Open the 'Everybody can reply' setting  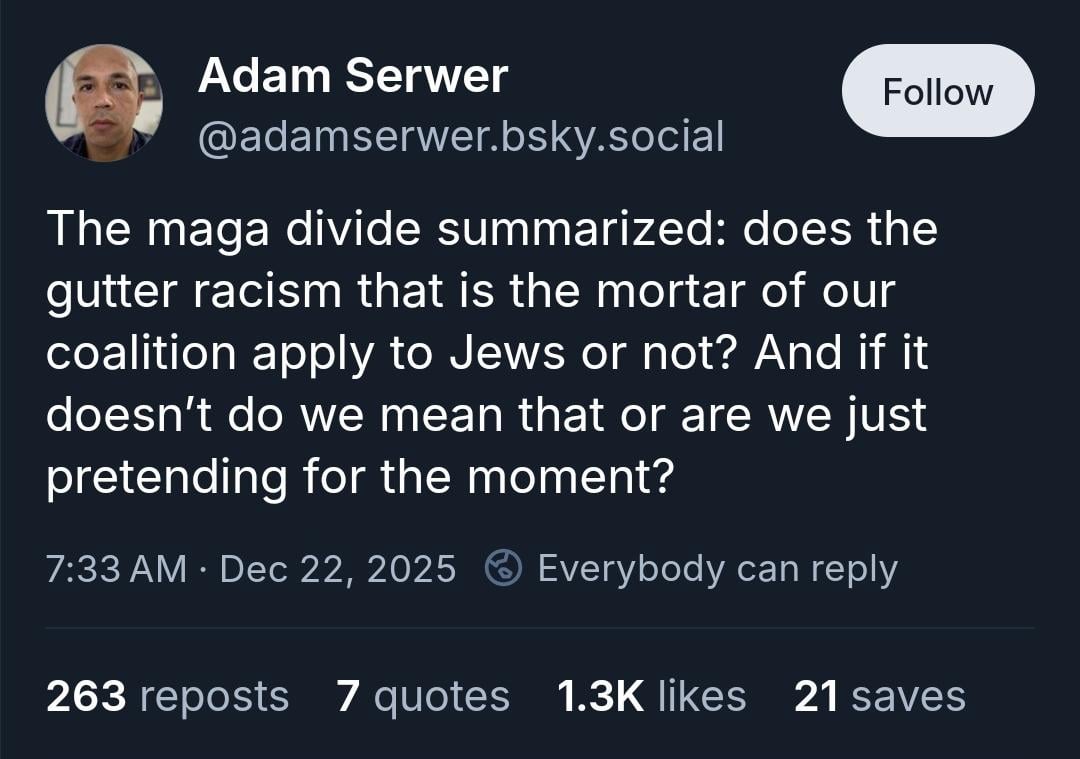(x=717, y=568)
